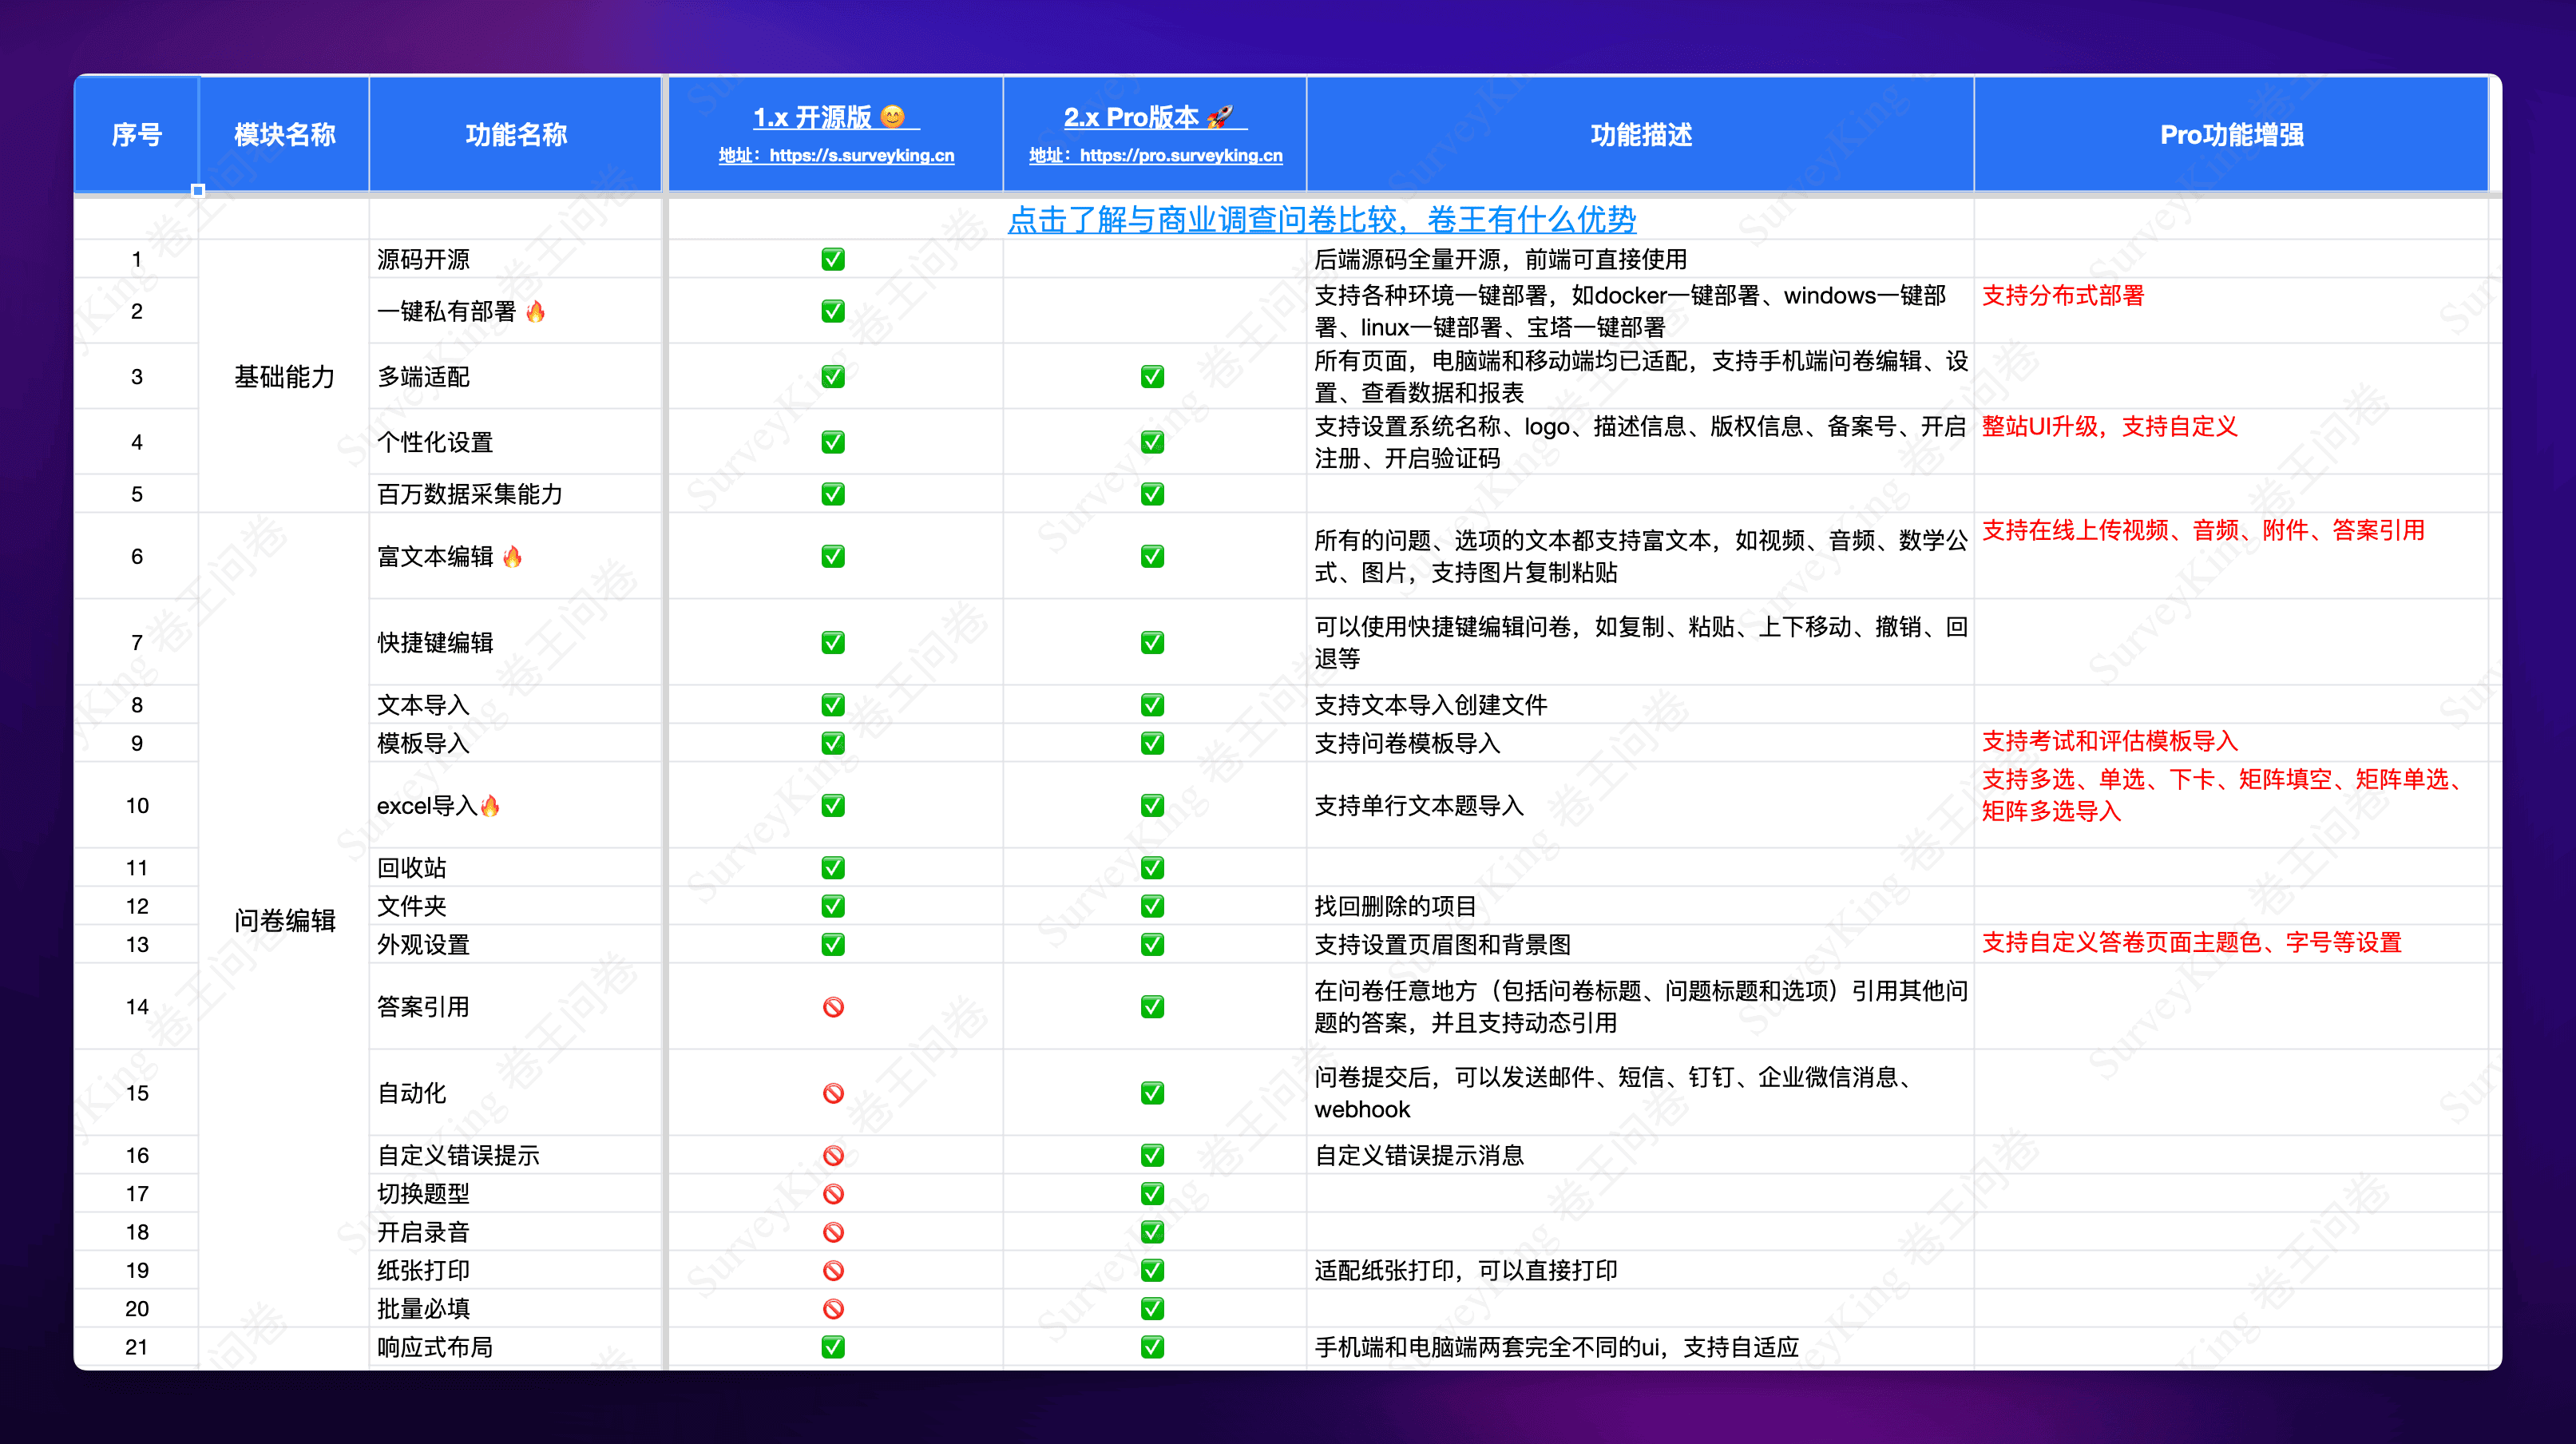
Task: Click the fire icon next to 富文本编辑
Action: click(512, 556)
